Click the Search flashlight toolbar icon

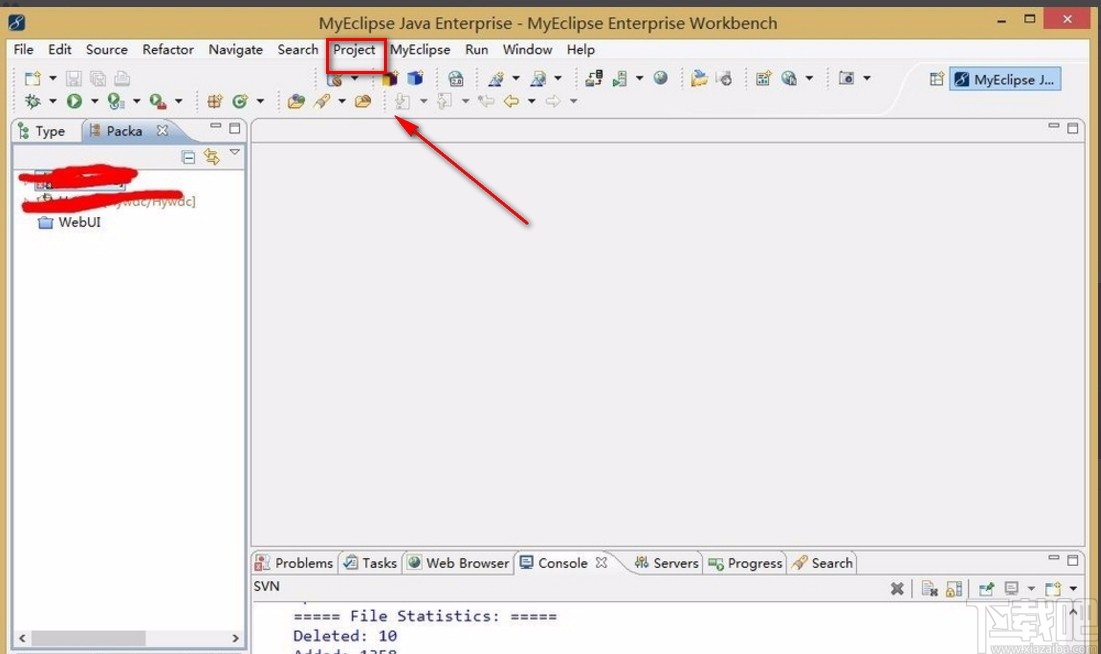point(322,101)
